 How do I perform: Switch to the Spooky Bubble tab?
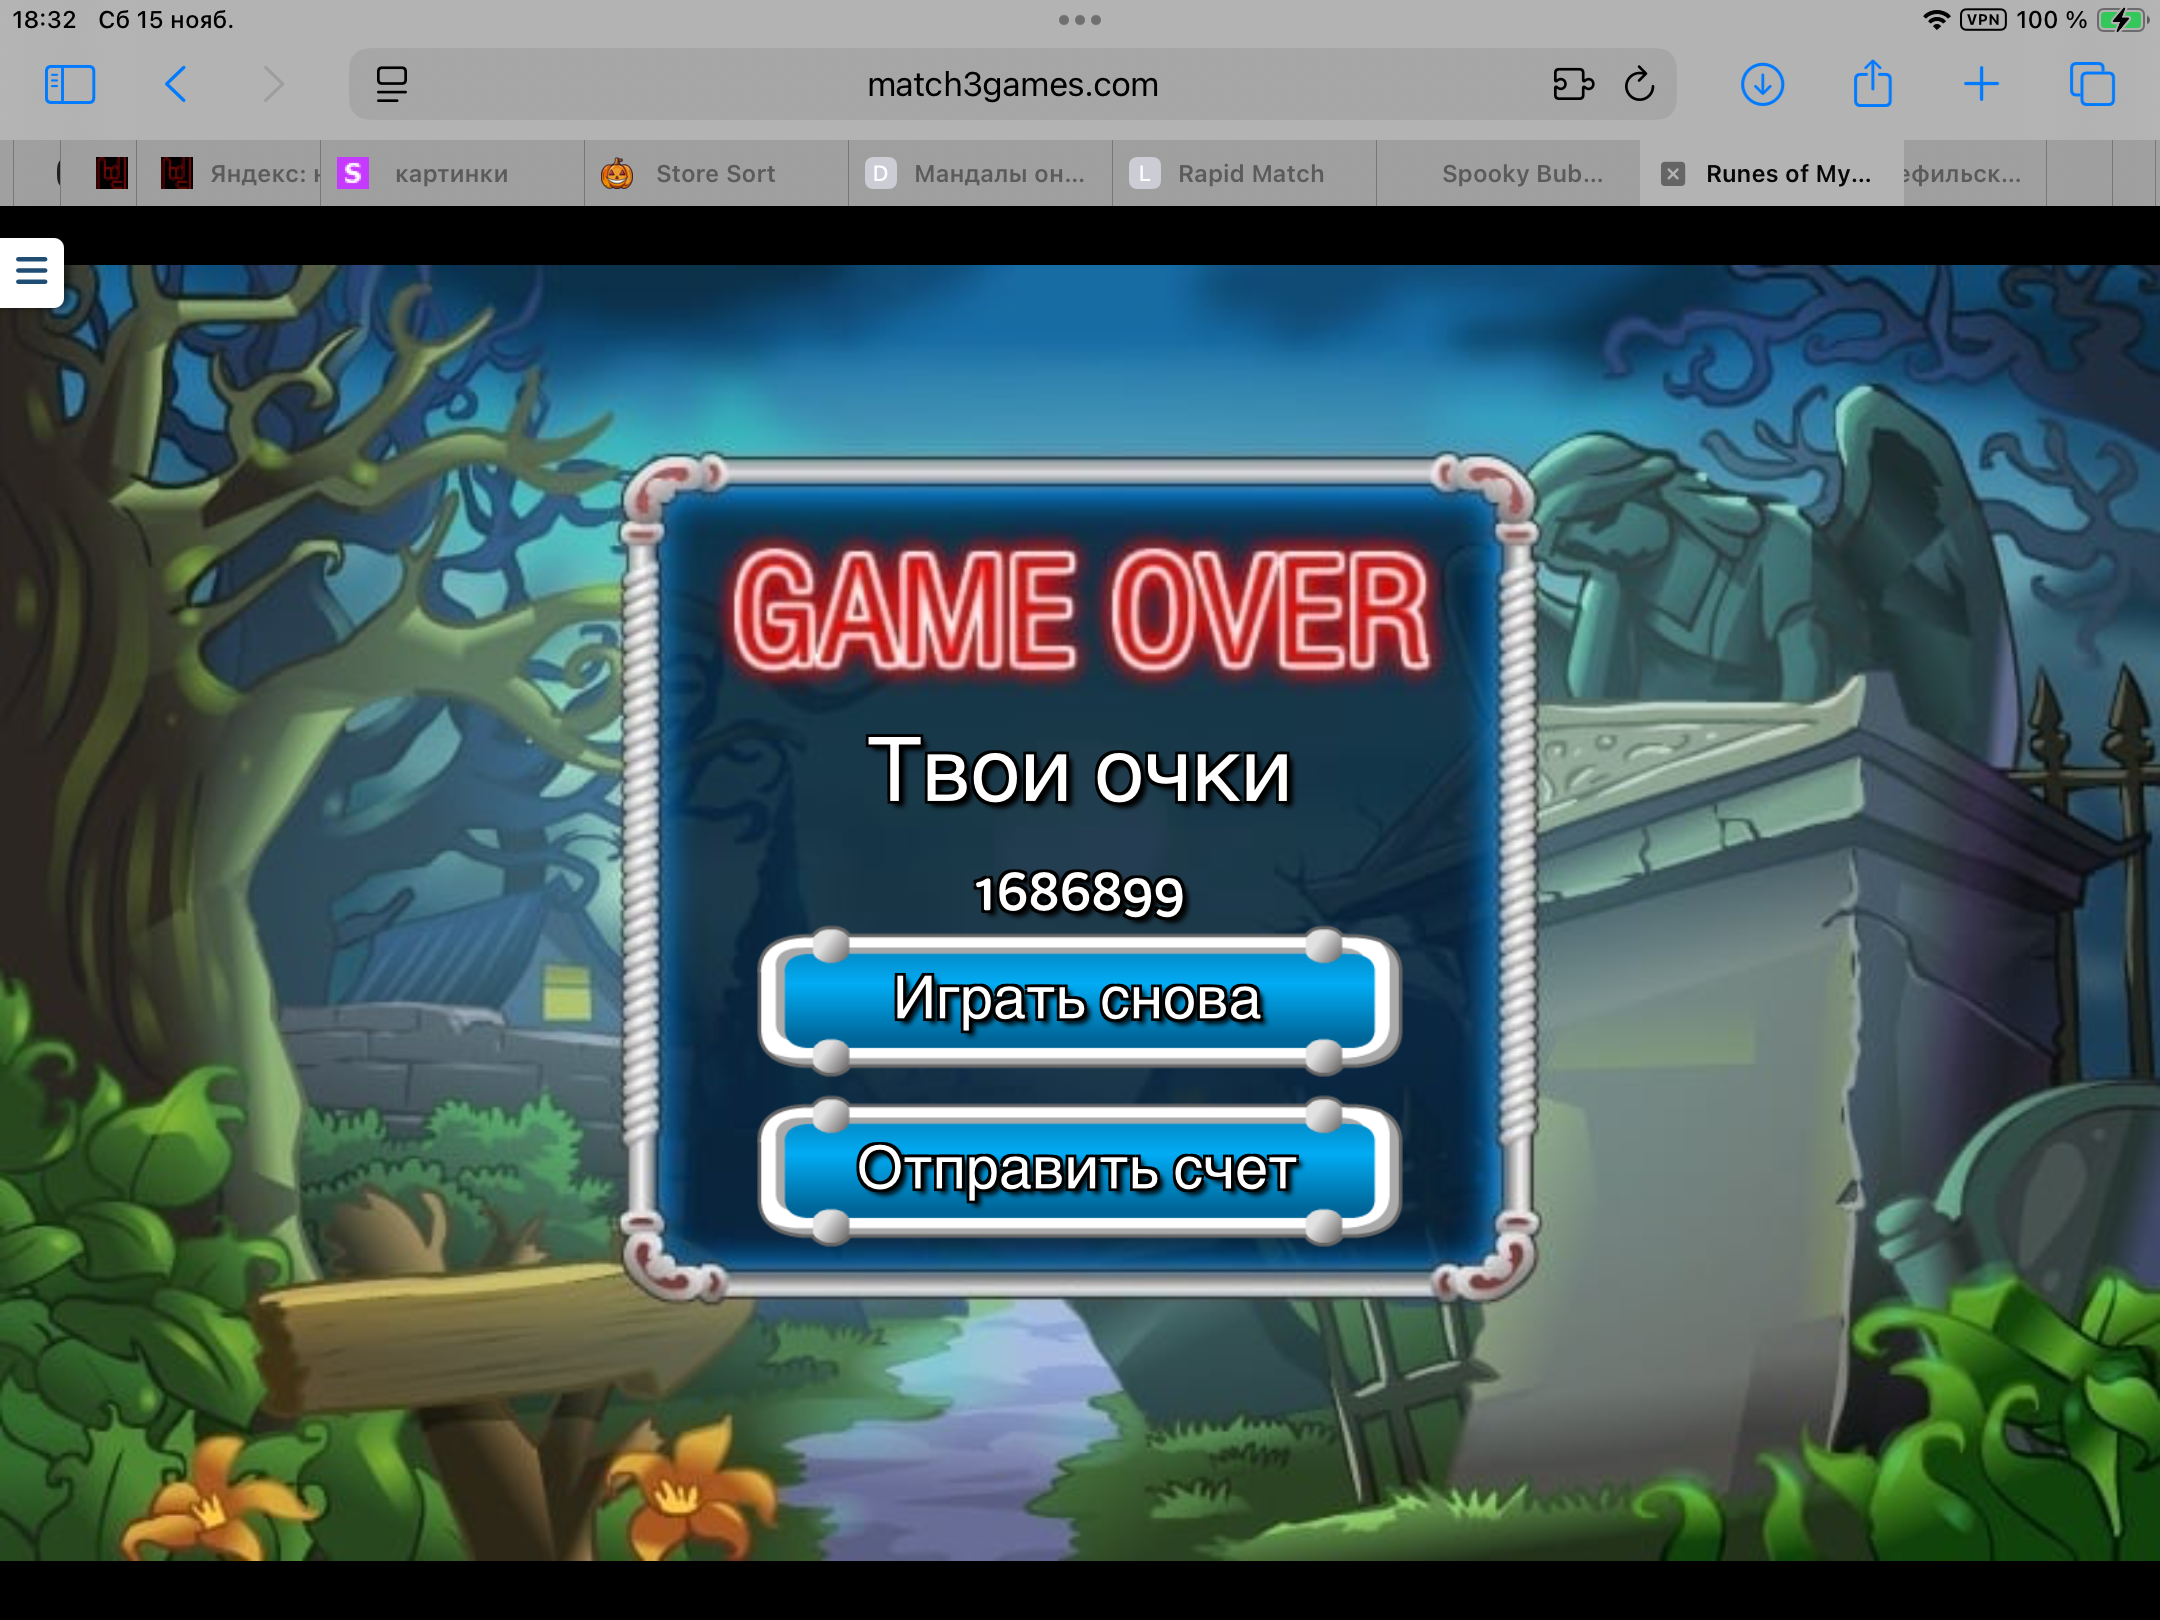point(1521,174)
